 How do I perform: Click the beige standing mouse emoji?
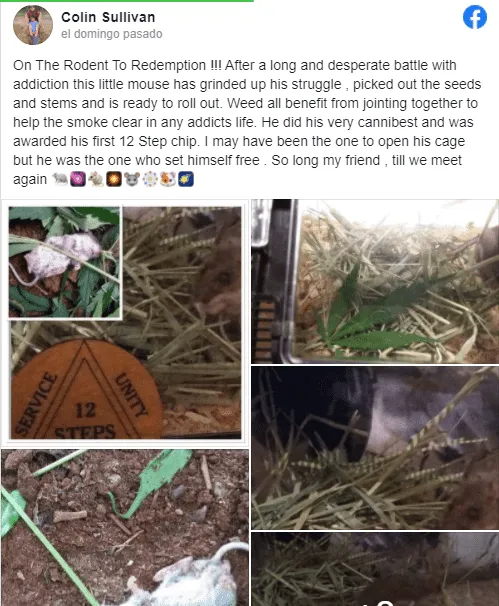(96, 179)
